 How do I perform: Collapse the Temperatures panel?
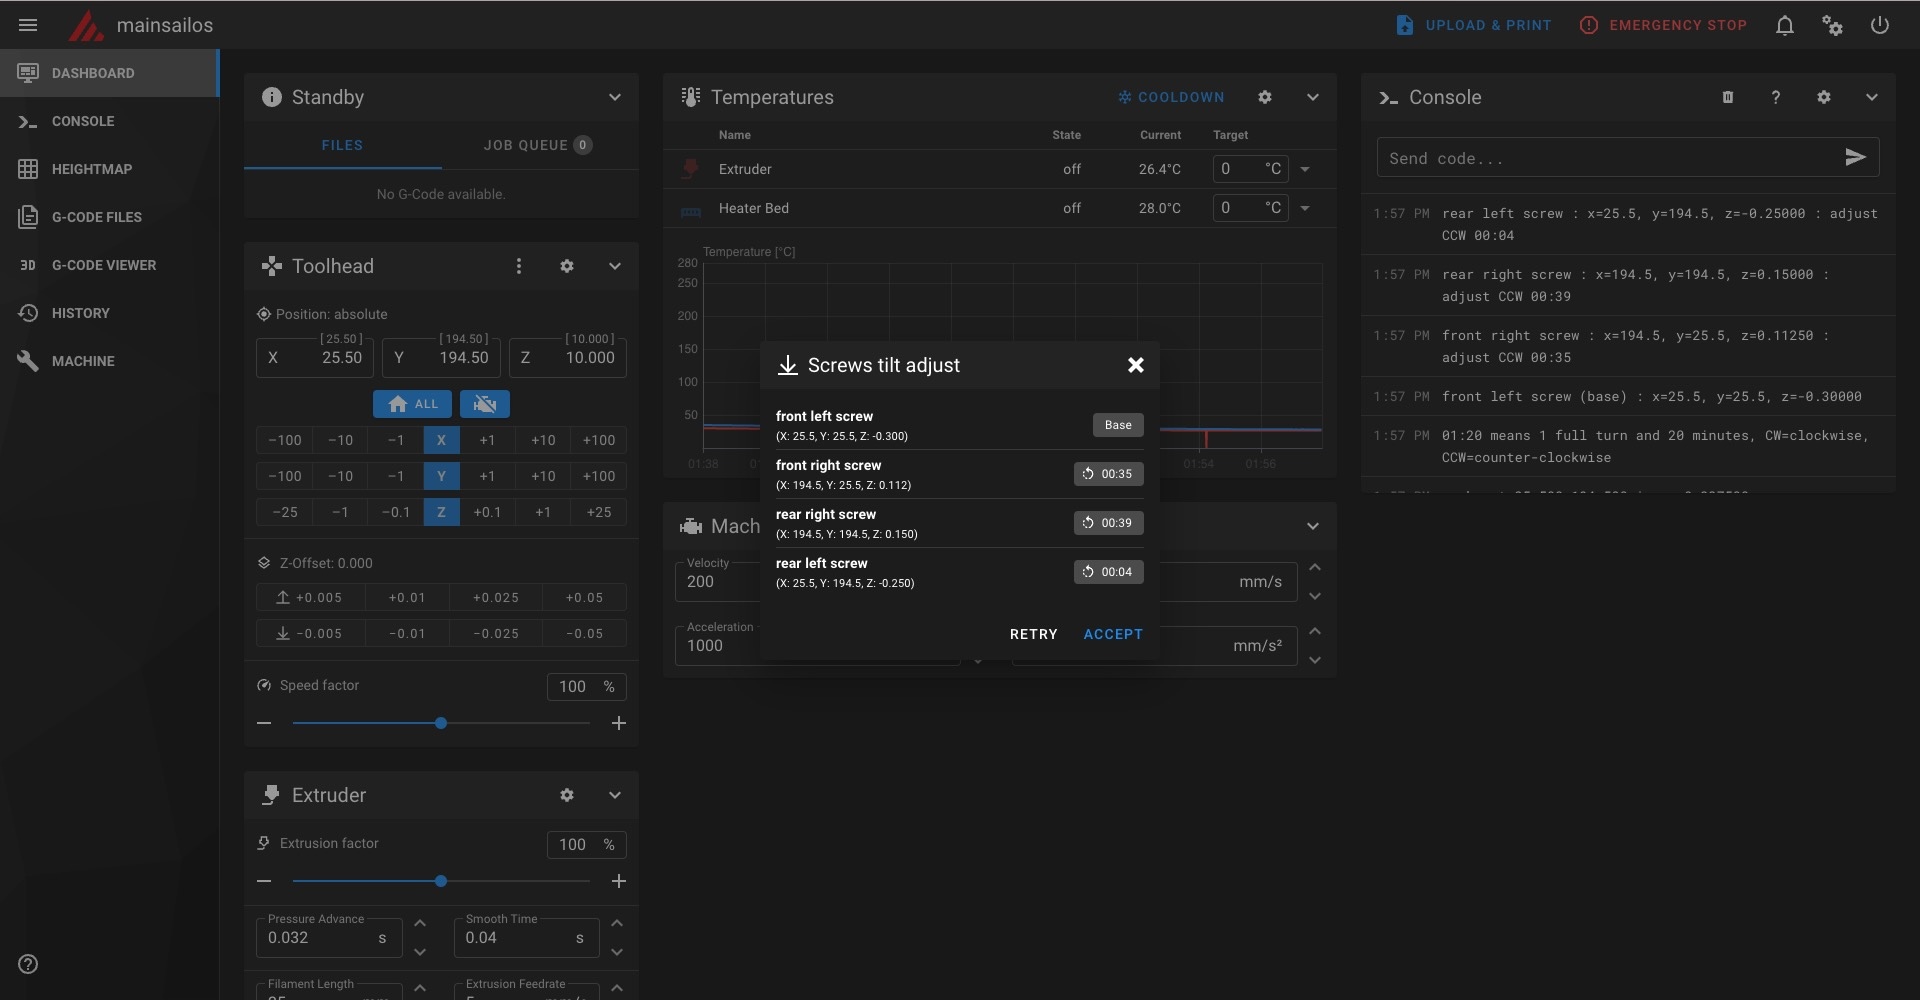click(1313, 97)
